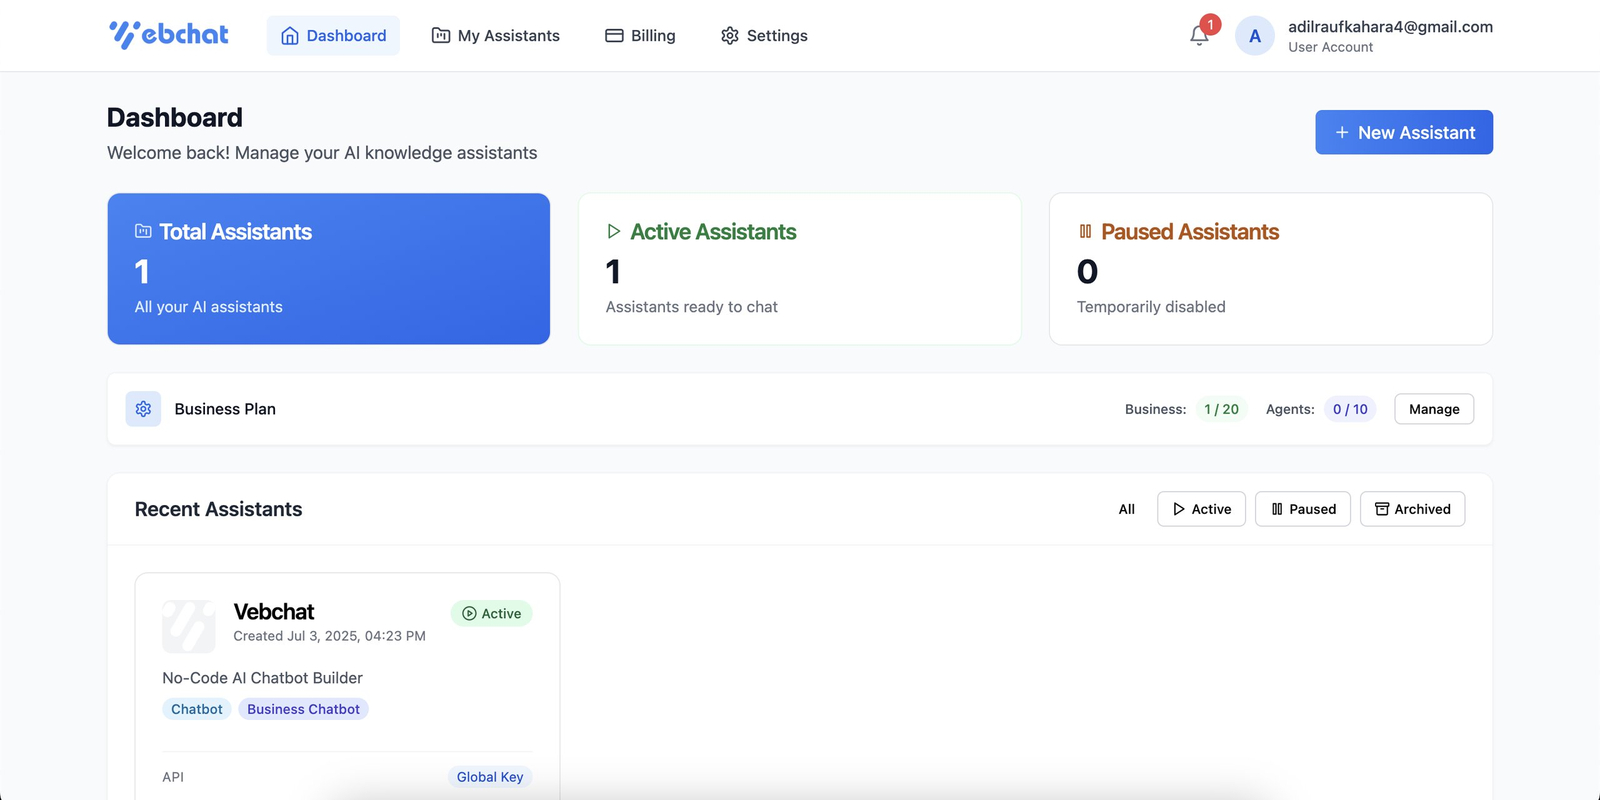Screen dimensions: 1600x800
Task: Click the account email adilraufkahara4@gmail.com
Action: coord(1390,27)
